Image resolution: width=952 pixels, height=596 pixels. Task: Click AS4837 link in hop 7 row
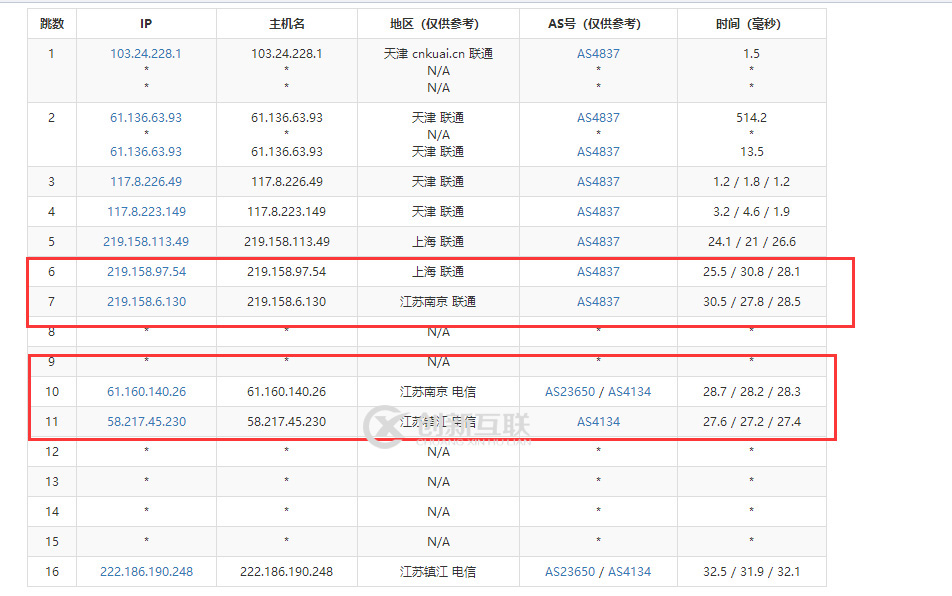tap(598, 302)
